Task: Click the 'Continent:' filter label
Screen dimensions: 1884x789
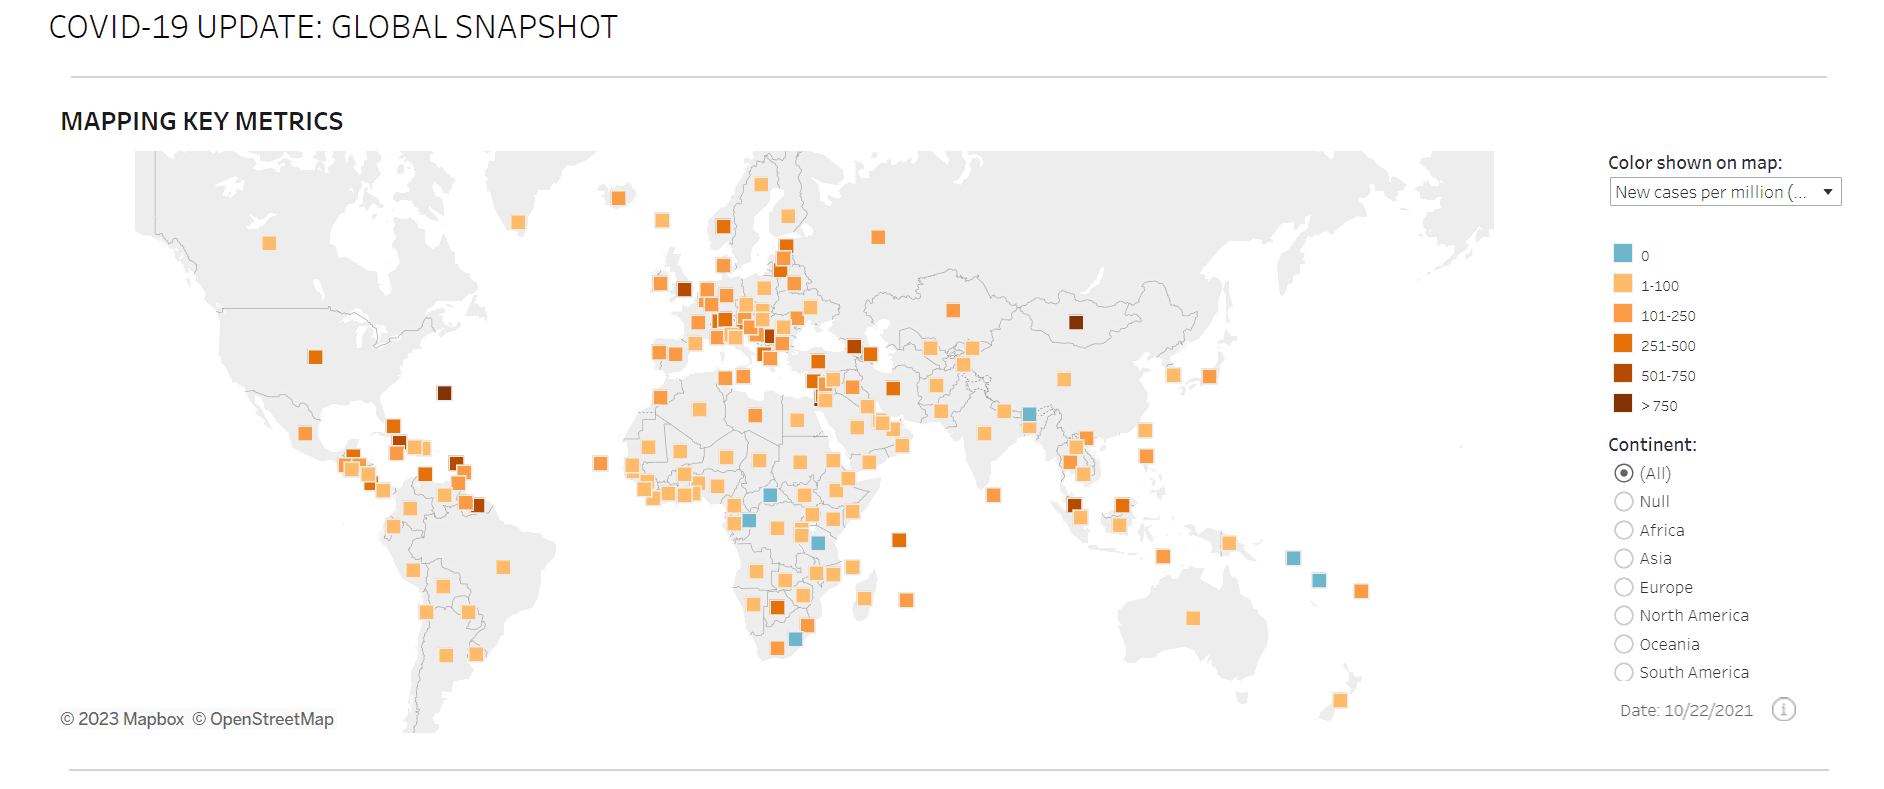Action: [1652, 445]
